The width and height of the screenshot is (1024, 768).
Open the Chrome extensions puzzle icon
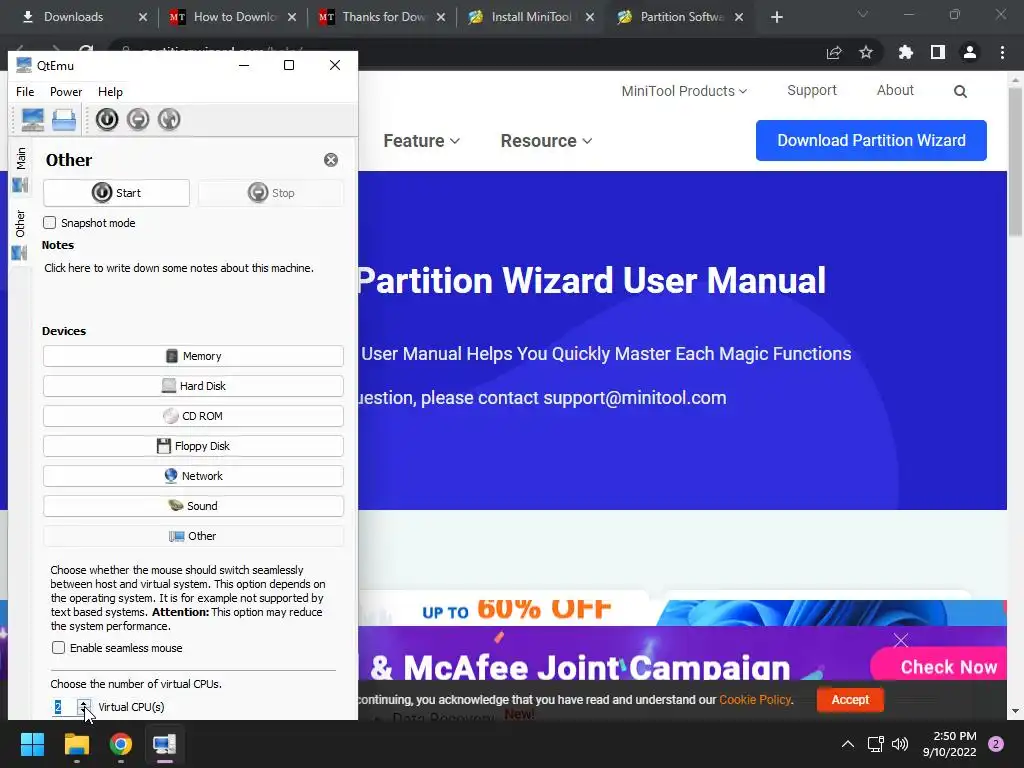pyautogui.click(x=905, y=52)
